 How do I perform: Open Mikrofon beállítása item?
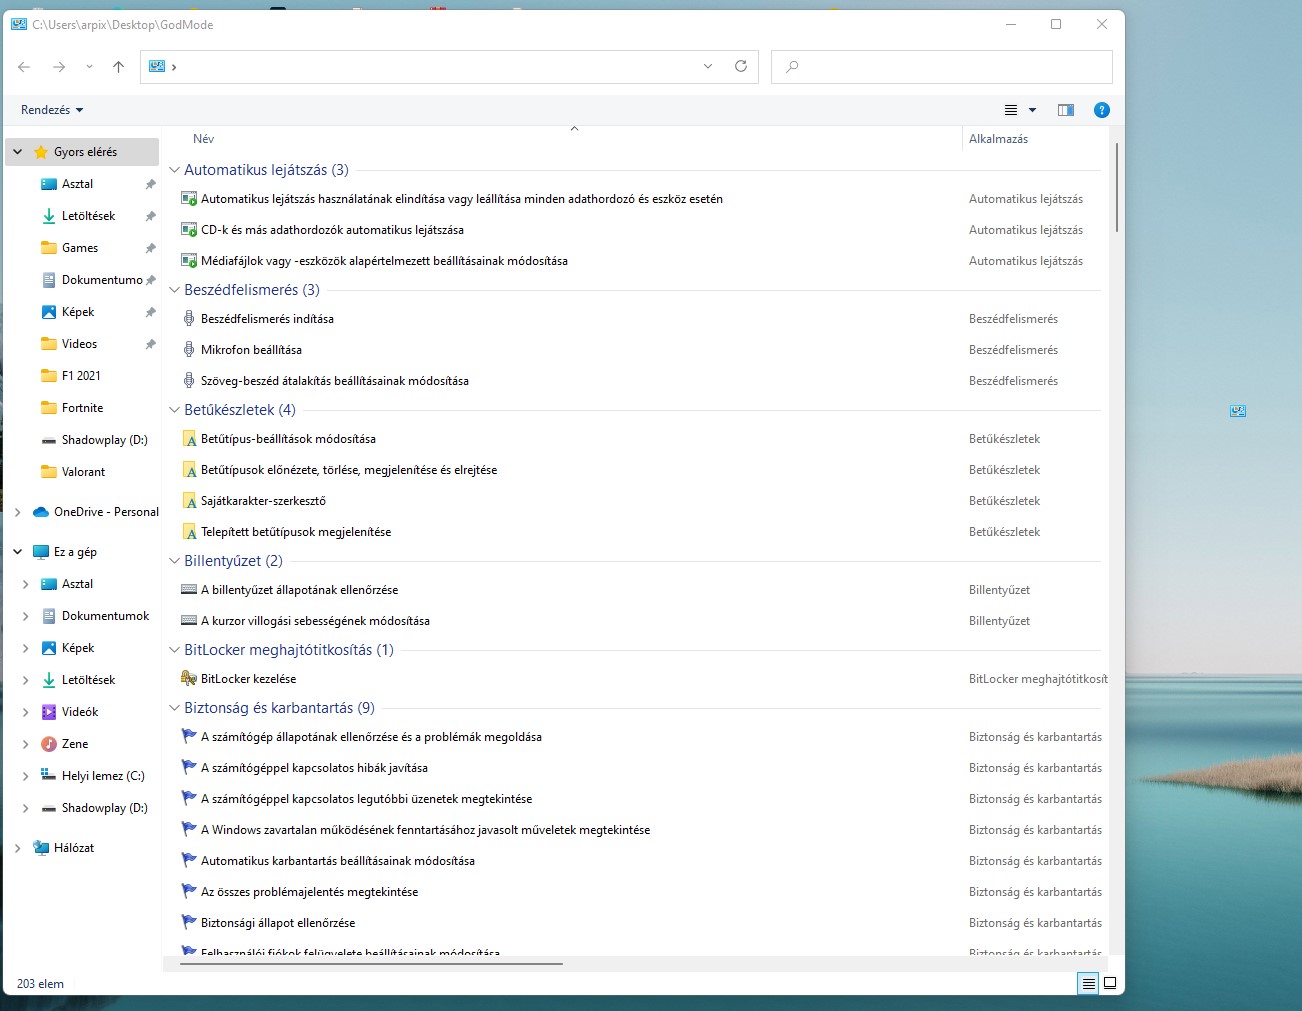coord(251,350)
